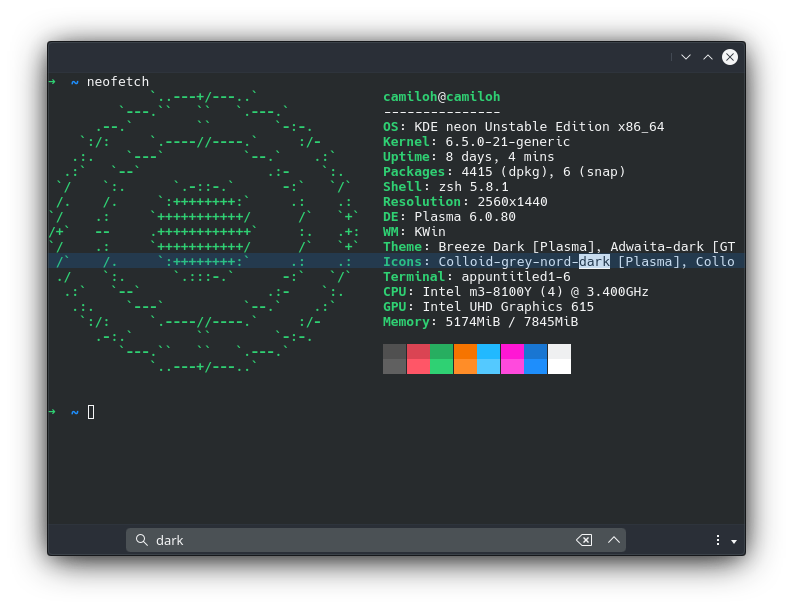
Task: Click the magnifier icon in the search bar
Action: 141,540
